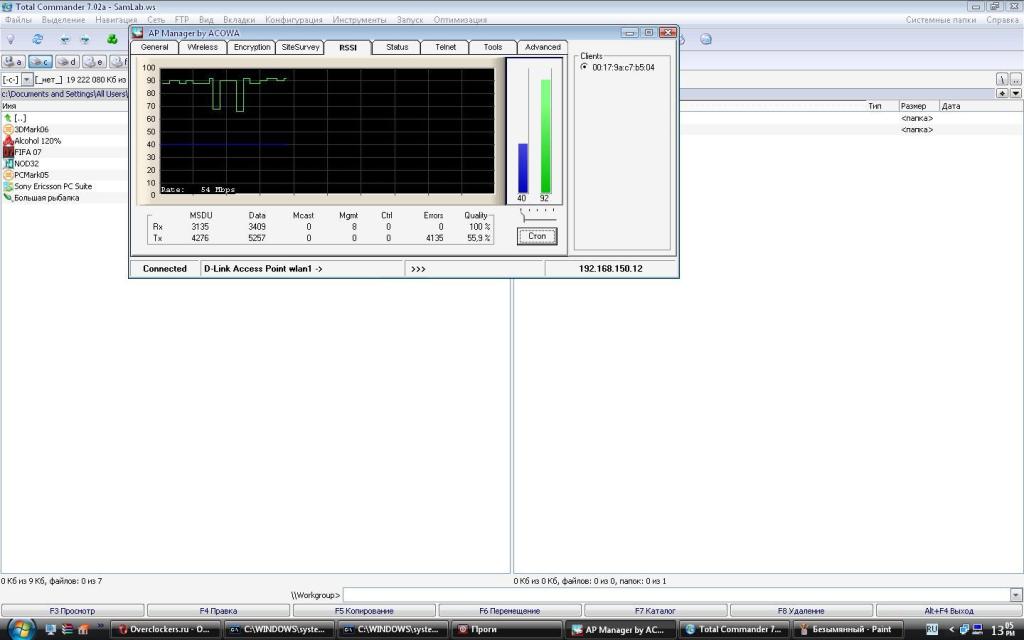The height and width of the screenshot is (640, 1024).
Task: Go to root folder backslash button
Action: tap(1001, 78)
